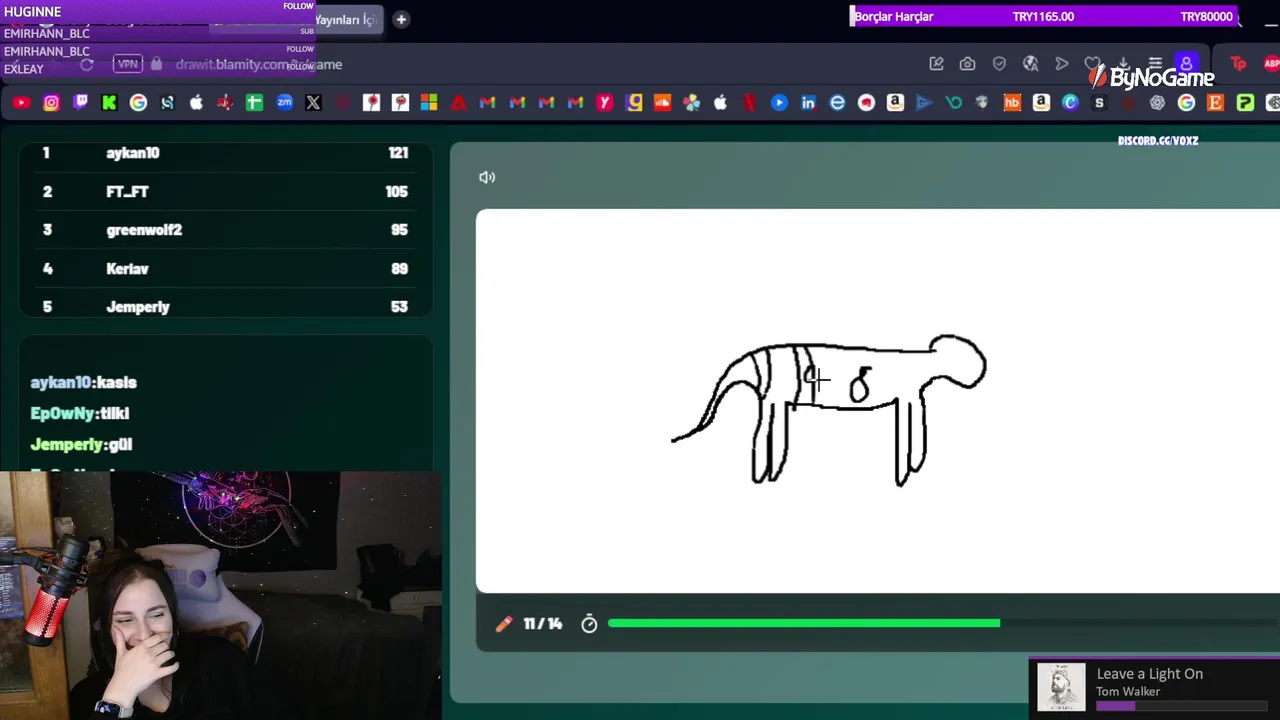The height and width of the screenshot is (720, 1280).
Task: Click the Leave a Light On album thumbnail
Action: click(x=1061, y=687)
